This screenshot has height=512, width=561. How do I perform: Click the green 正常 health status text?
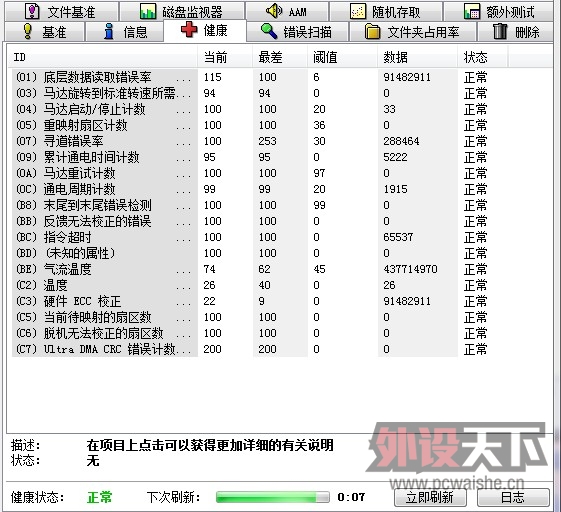click(x=99, y=497)
